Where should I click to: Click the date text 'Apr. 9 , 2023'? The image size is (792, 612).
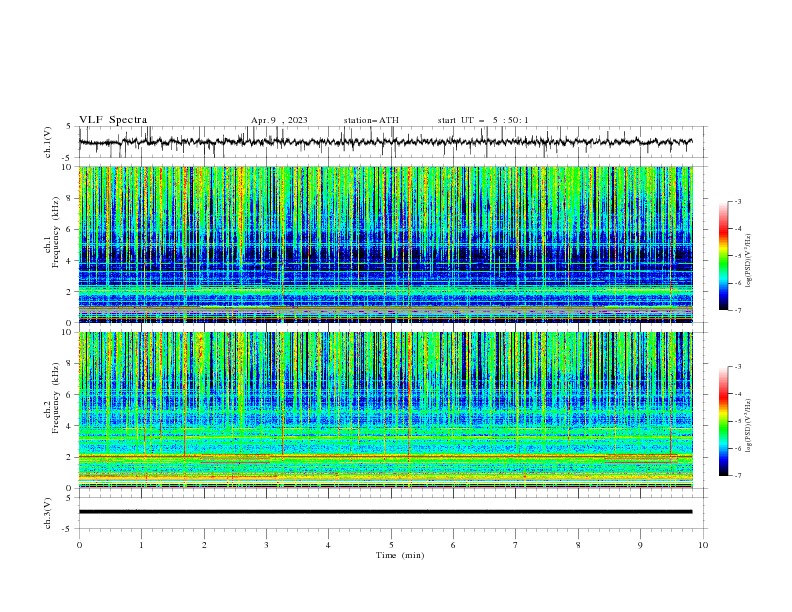tap(279, 120)
